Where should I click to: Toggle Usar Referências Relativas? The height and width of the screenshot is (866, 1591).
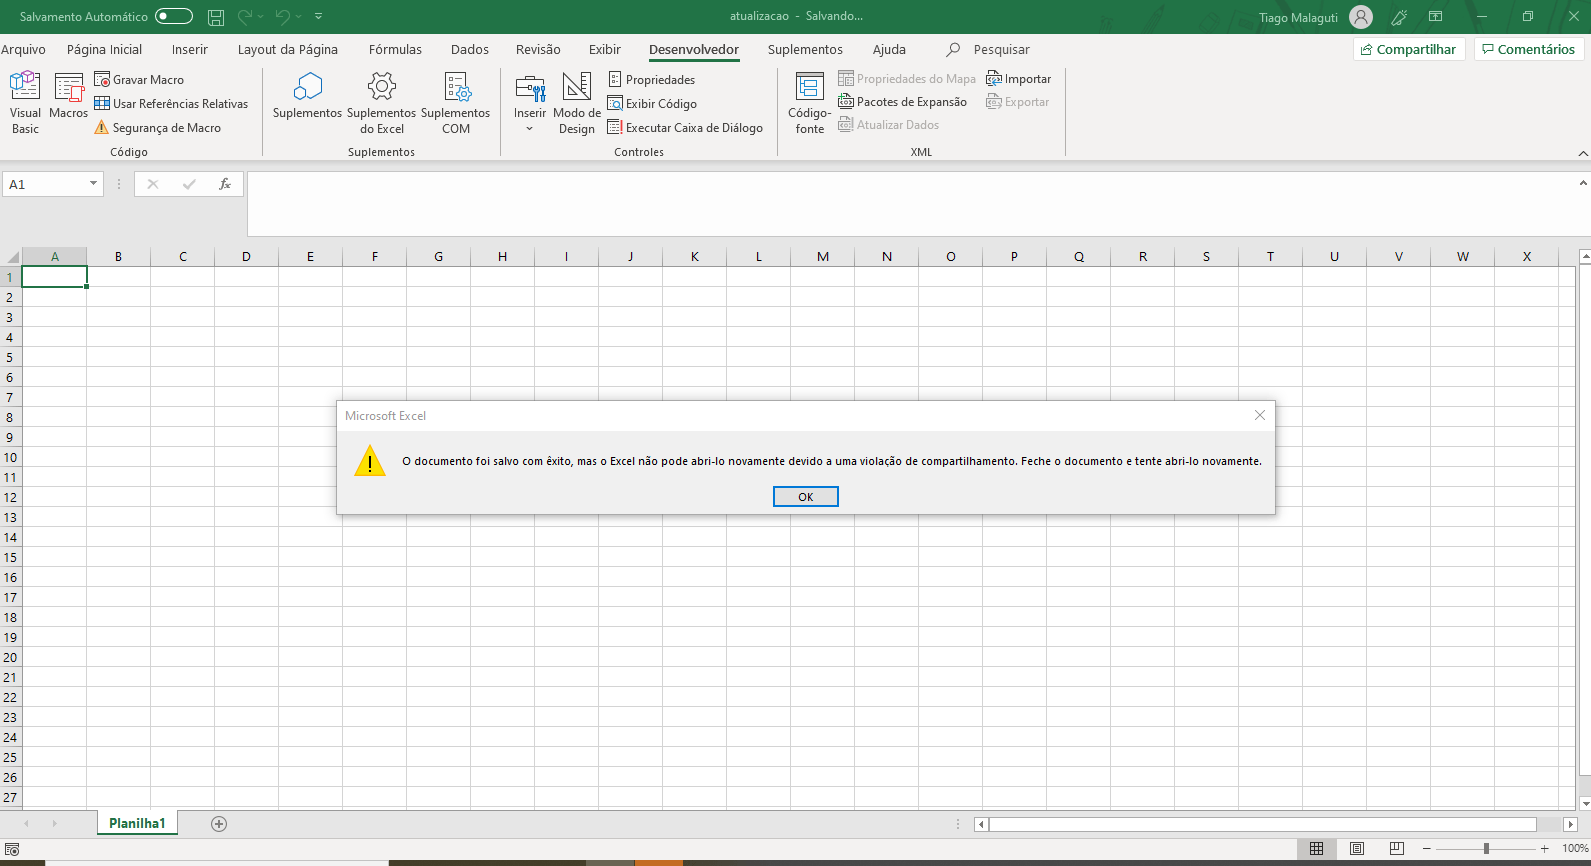tap(171, 103)
